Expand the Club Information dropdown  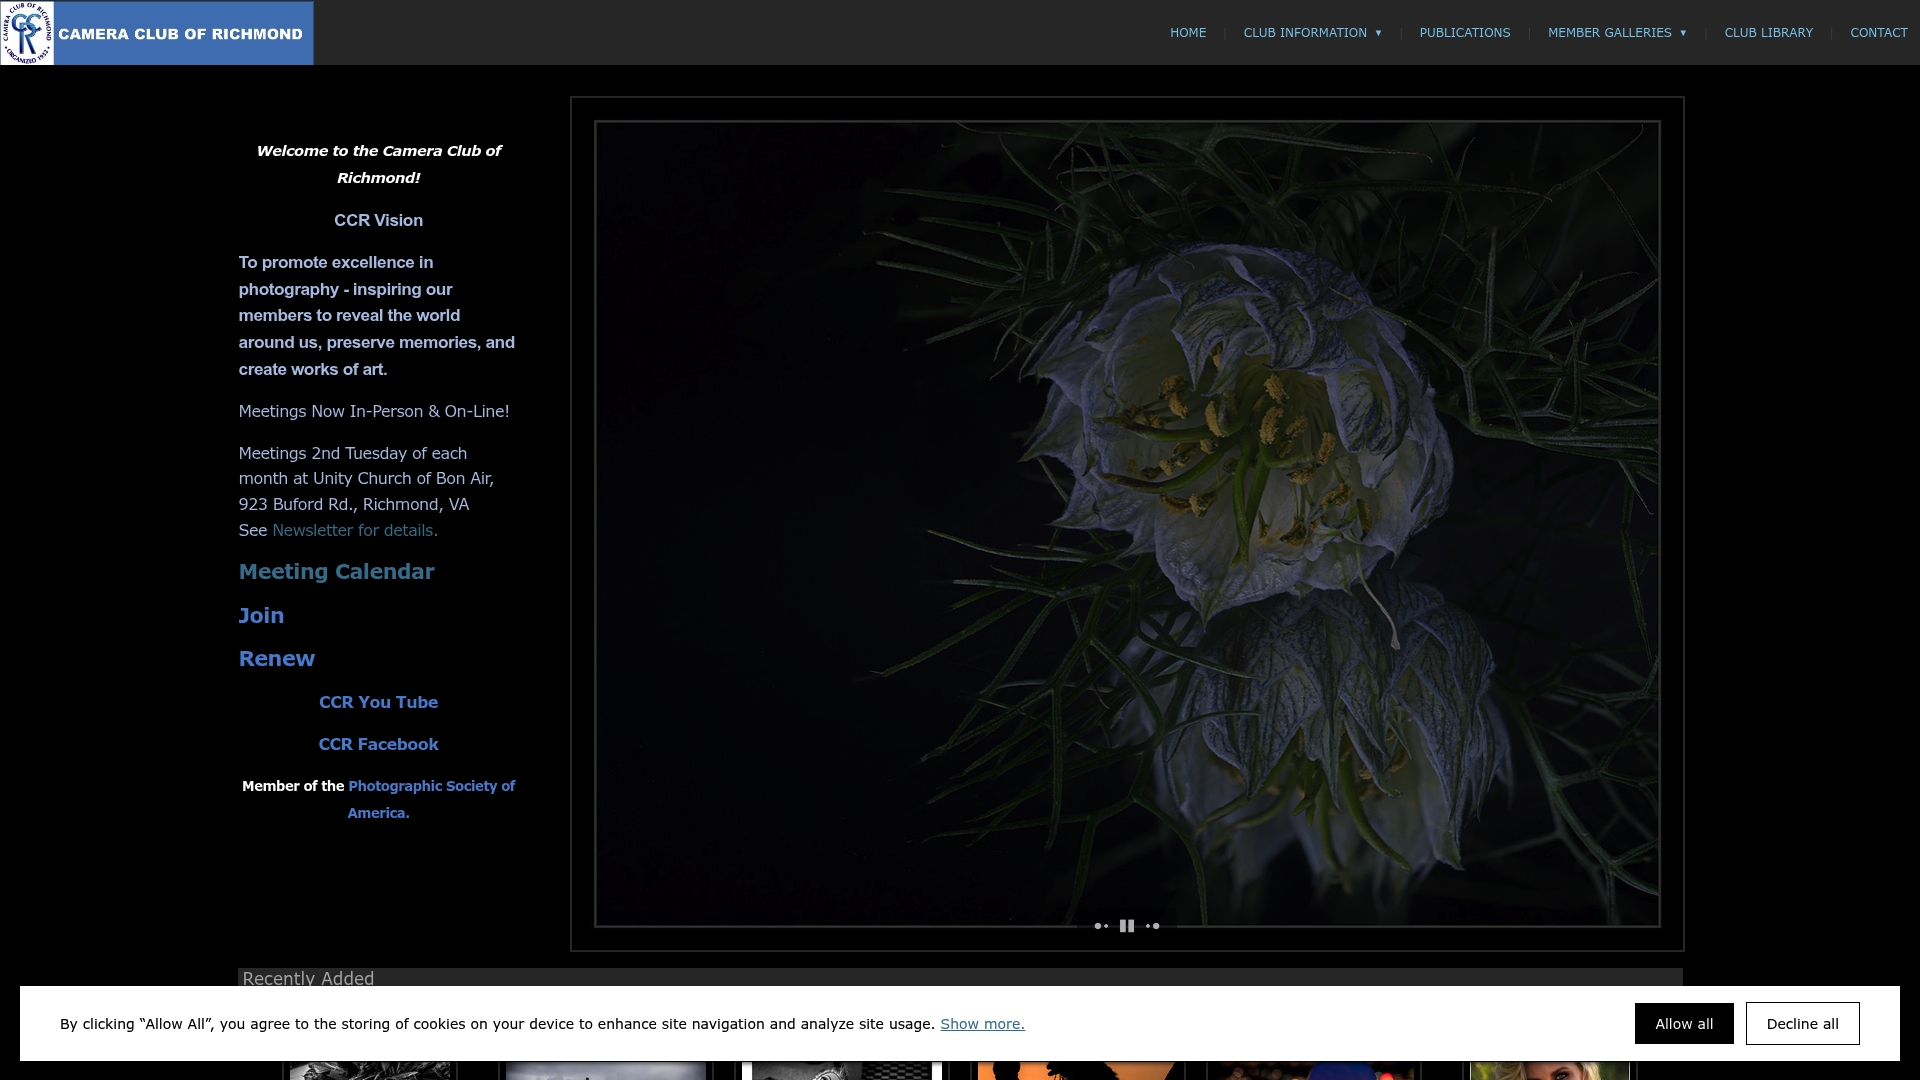click(x=1312, y=33)
